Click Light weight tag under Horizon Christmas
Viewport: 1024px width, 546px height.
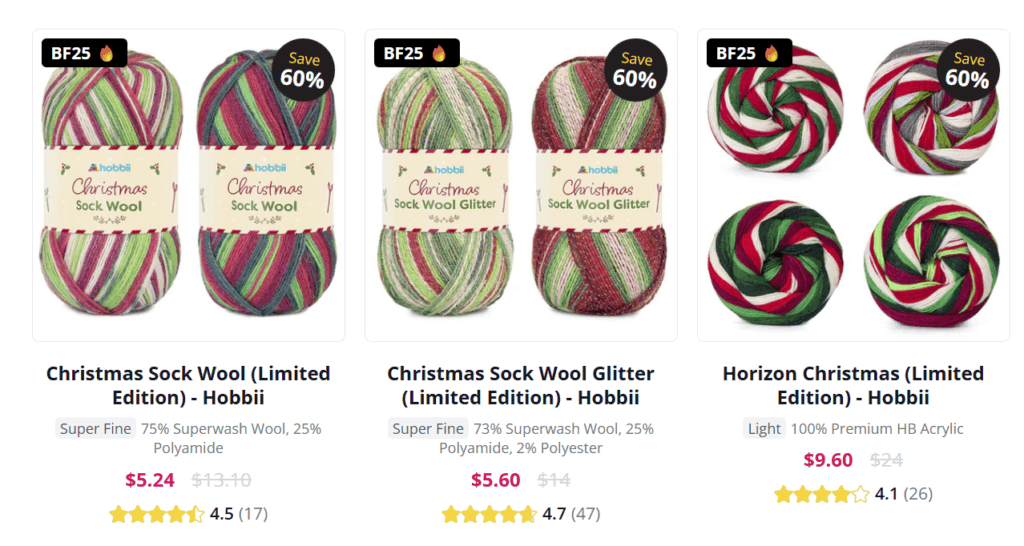click(764, 429)
